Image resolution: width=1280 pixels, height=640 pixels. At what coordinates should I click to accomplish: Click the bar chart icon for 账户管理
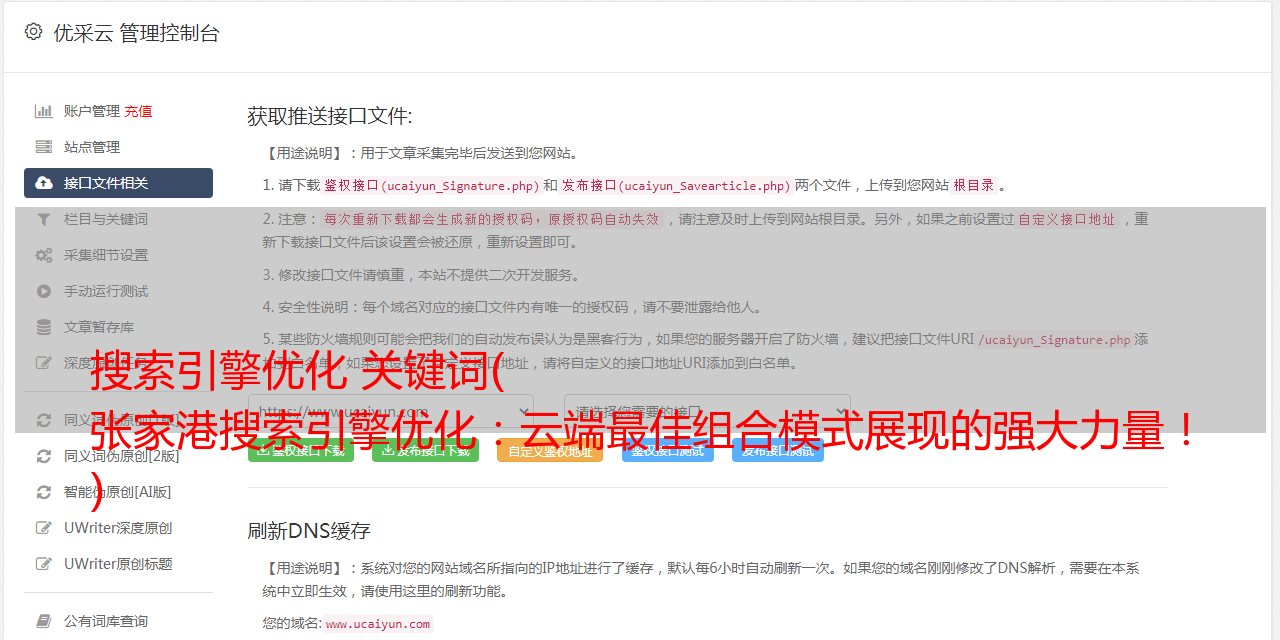[x=44, y=111]
